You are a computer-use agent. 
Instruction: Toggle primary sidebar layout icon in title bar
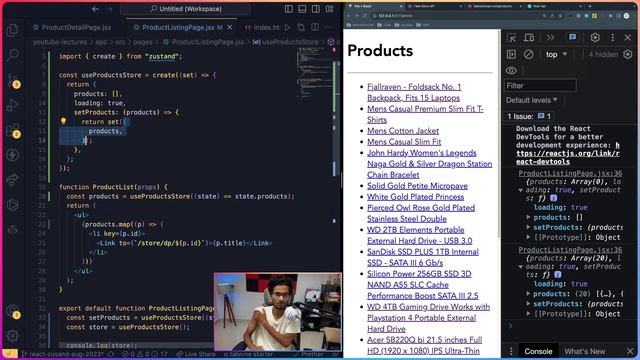pos(289,9)
